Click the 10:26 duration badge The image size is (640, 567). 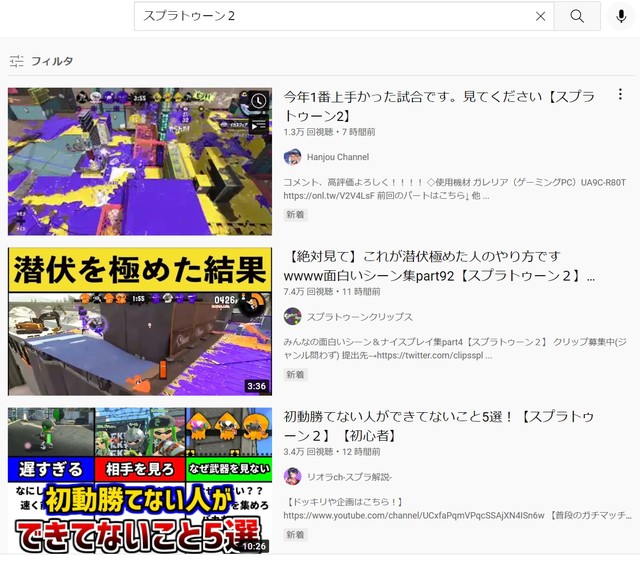coord(255,546)
